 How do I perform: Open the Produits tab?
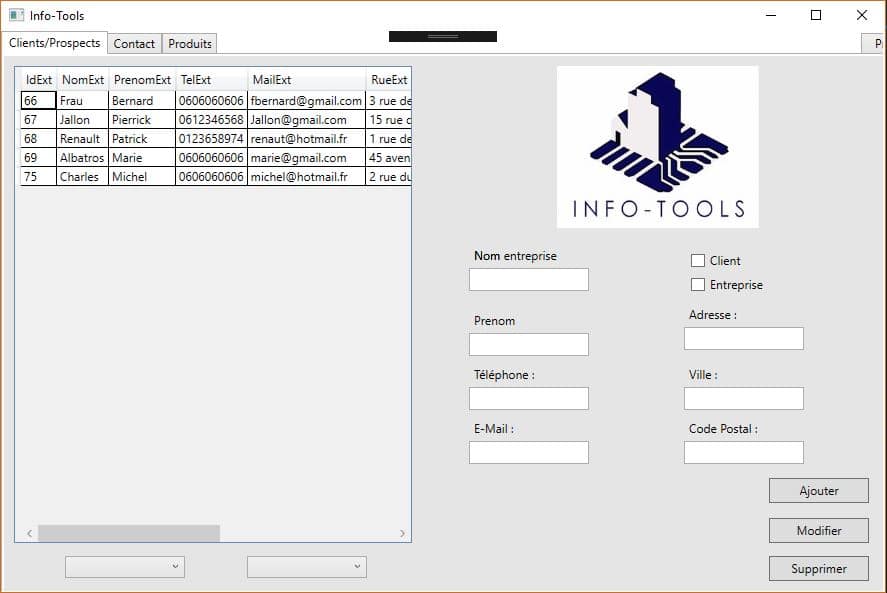[190, 44]
